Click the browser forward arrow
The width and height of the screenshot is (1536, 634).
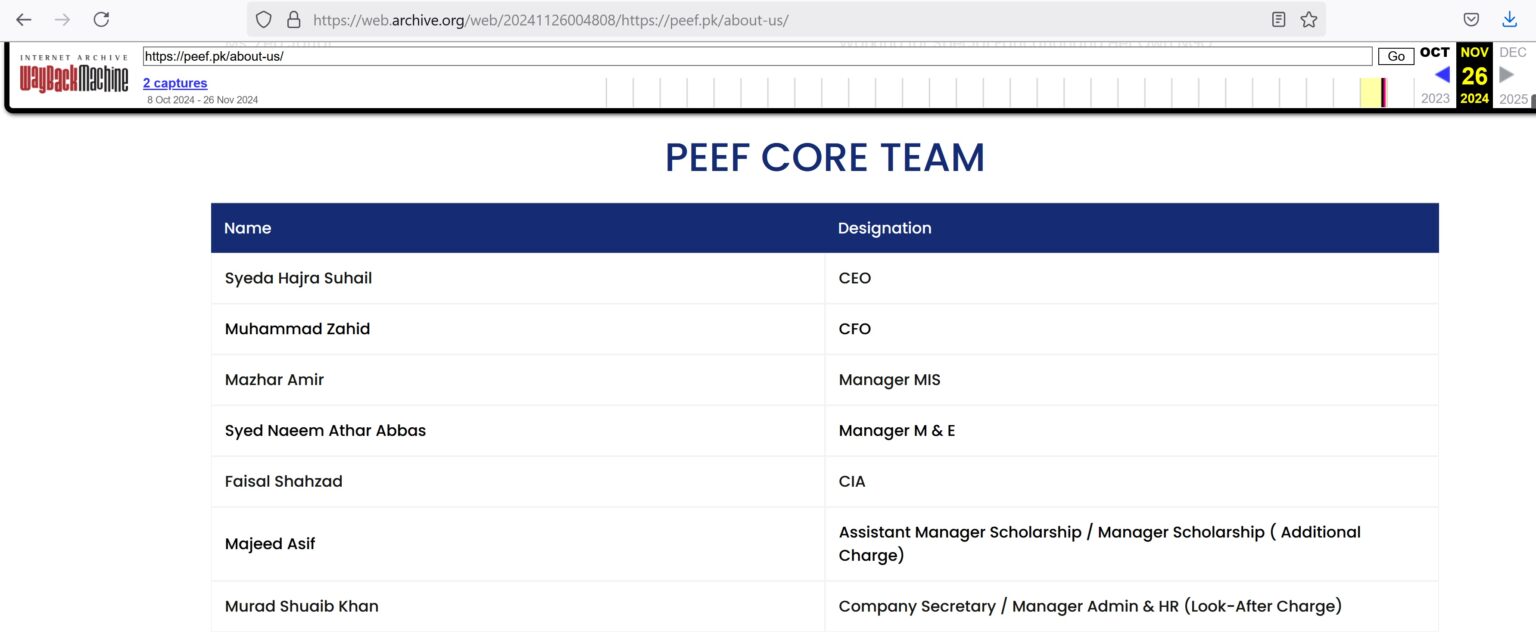[x=63, y=19]
